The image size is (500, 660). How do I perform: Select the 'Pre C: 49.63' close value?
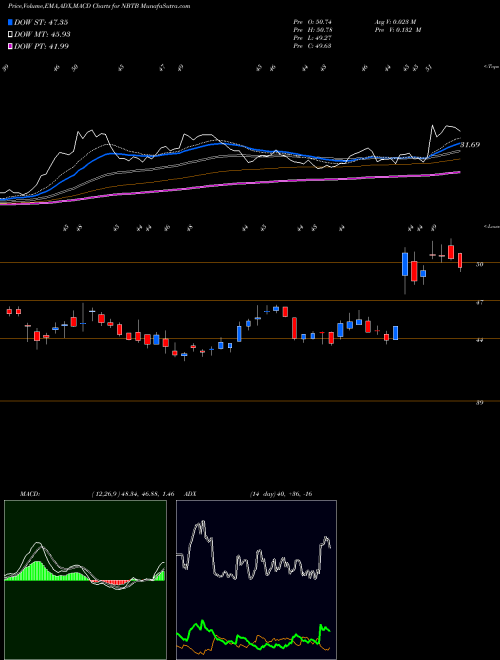point(313,46)
